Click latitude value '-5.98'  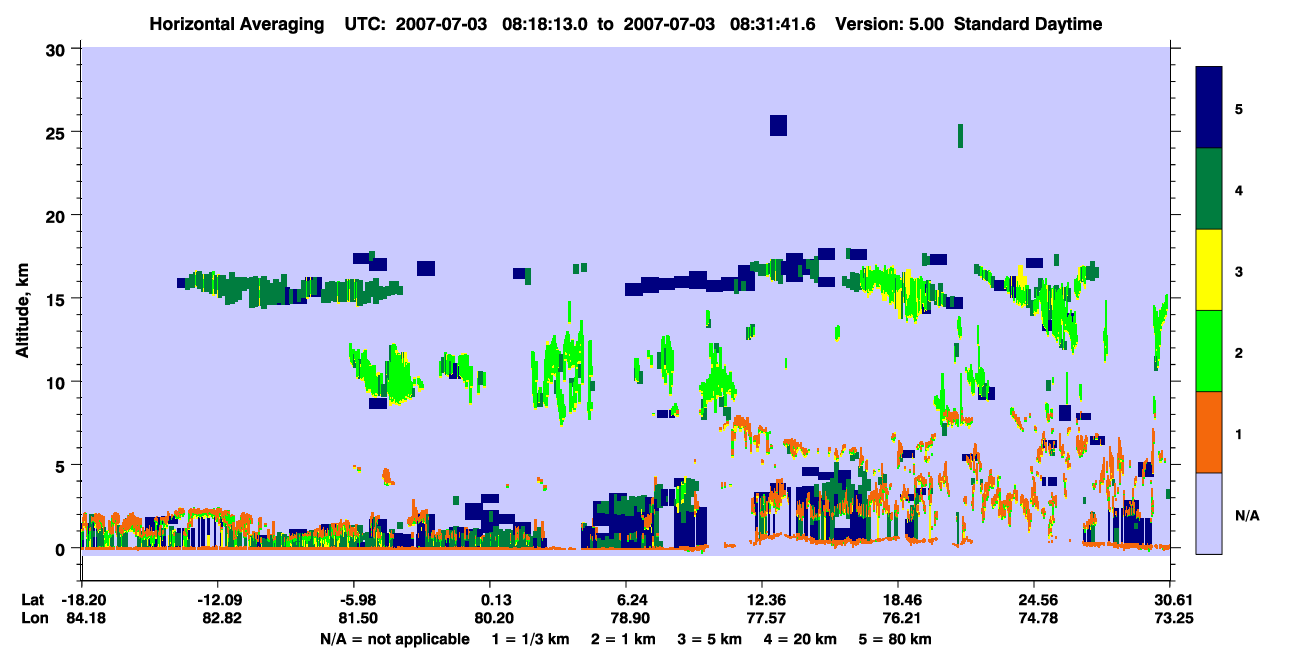(355, 600)
